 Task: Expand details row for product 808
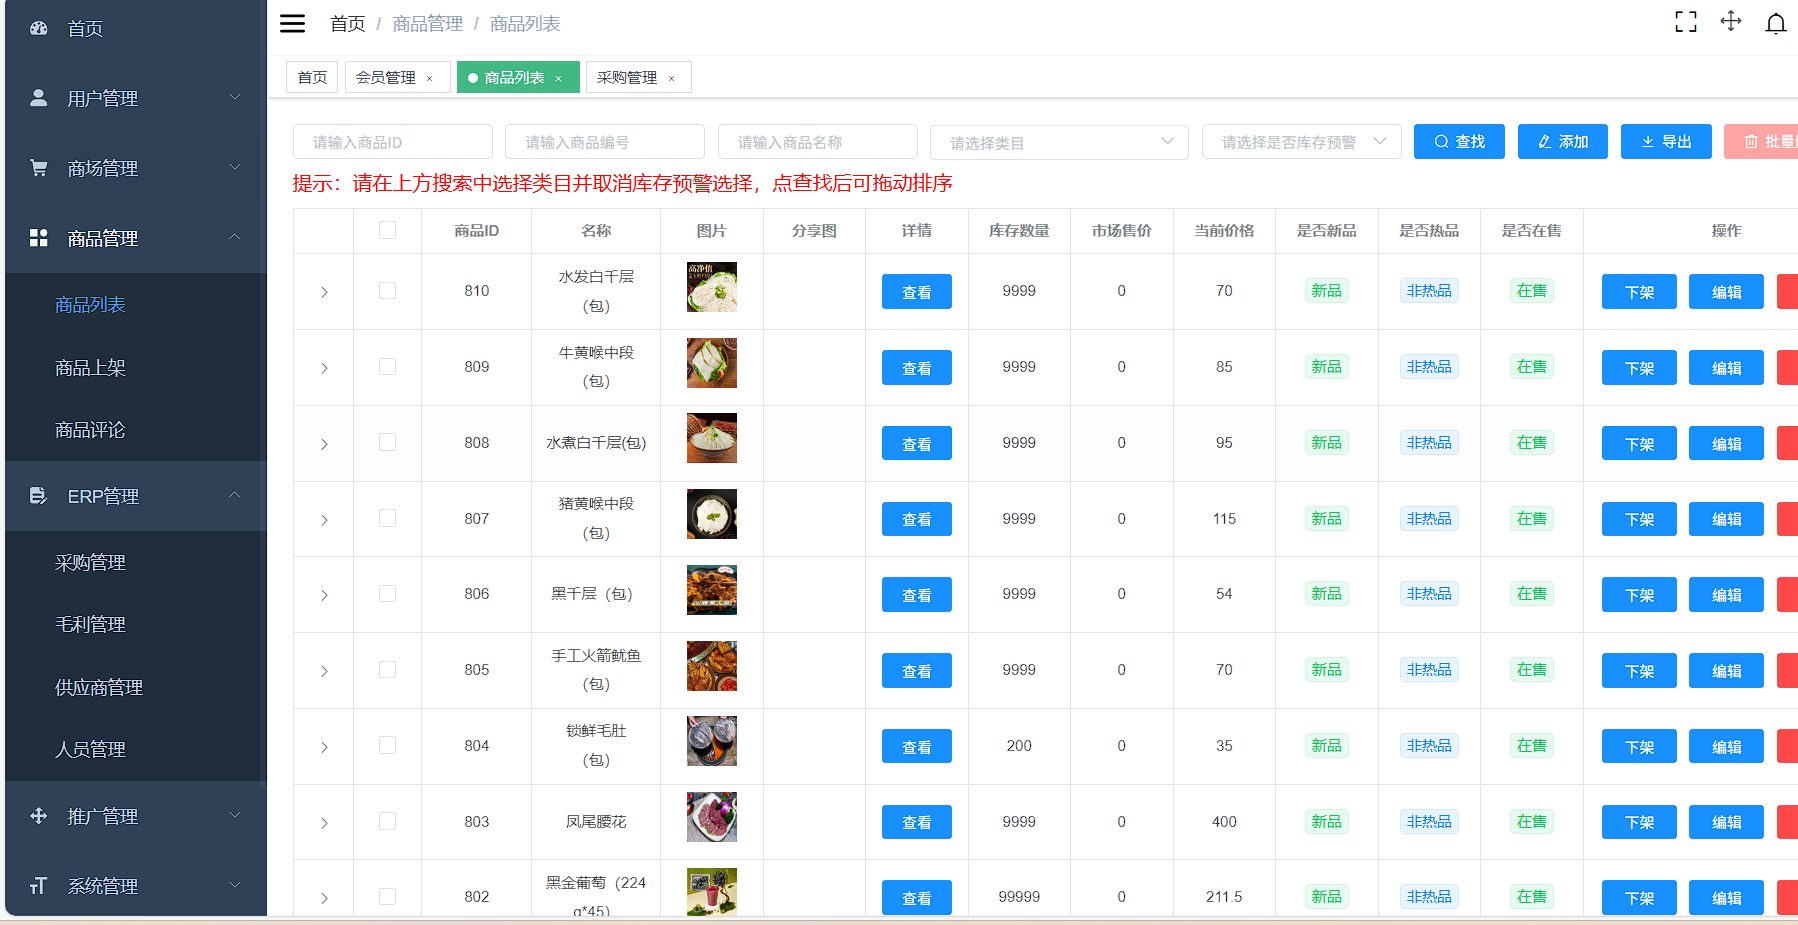[x=323, y=443]
